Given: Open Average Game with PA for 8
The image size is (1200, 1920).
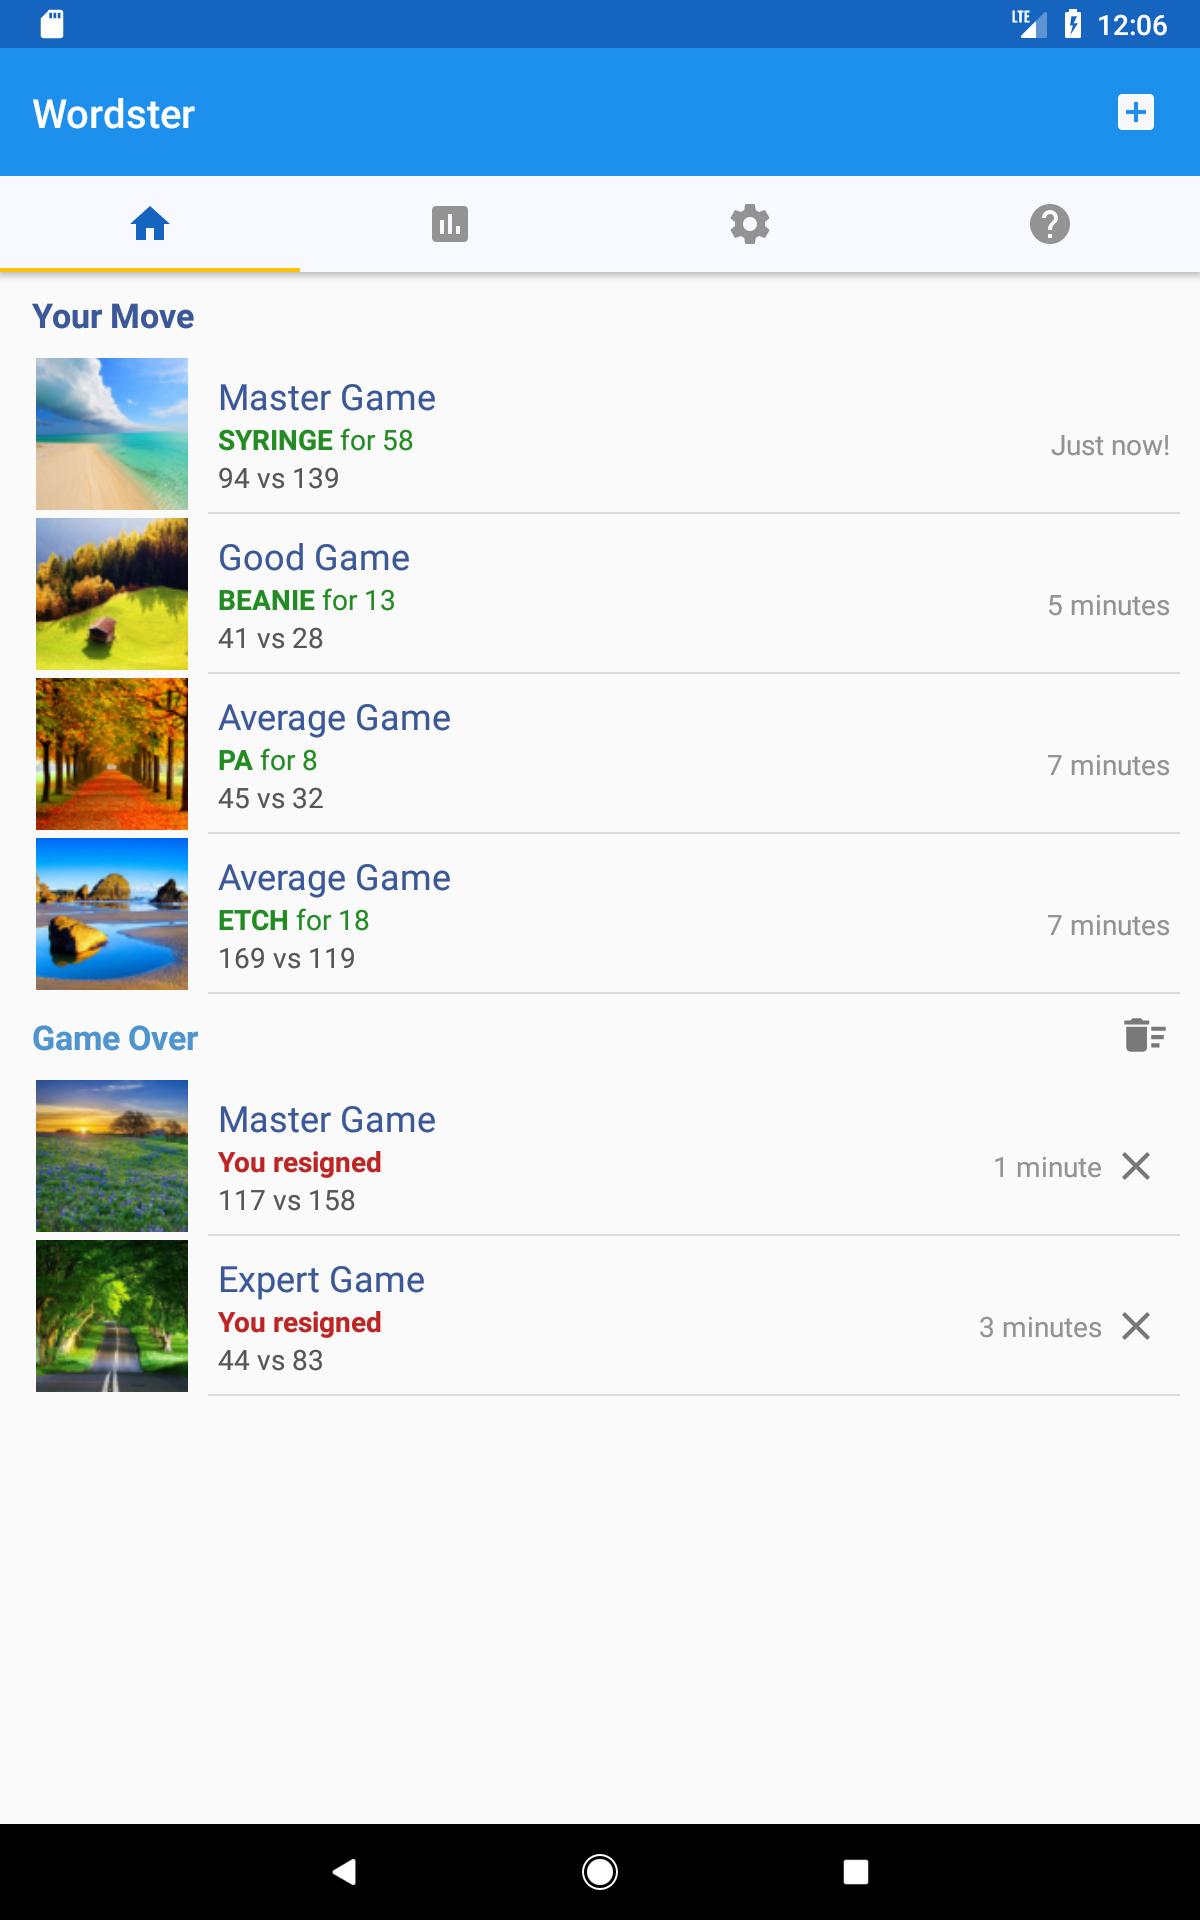Looking at the screenshot, I should pyautogui.click(x=600, y=754).
